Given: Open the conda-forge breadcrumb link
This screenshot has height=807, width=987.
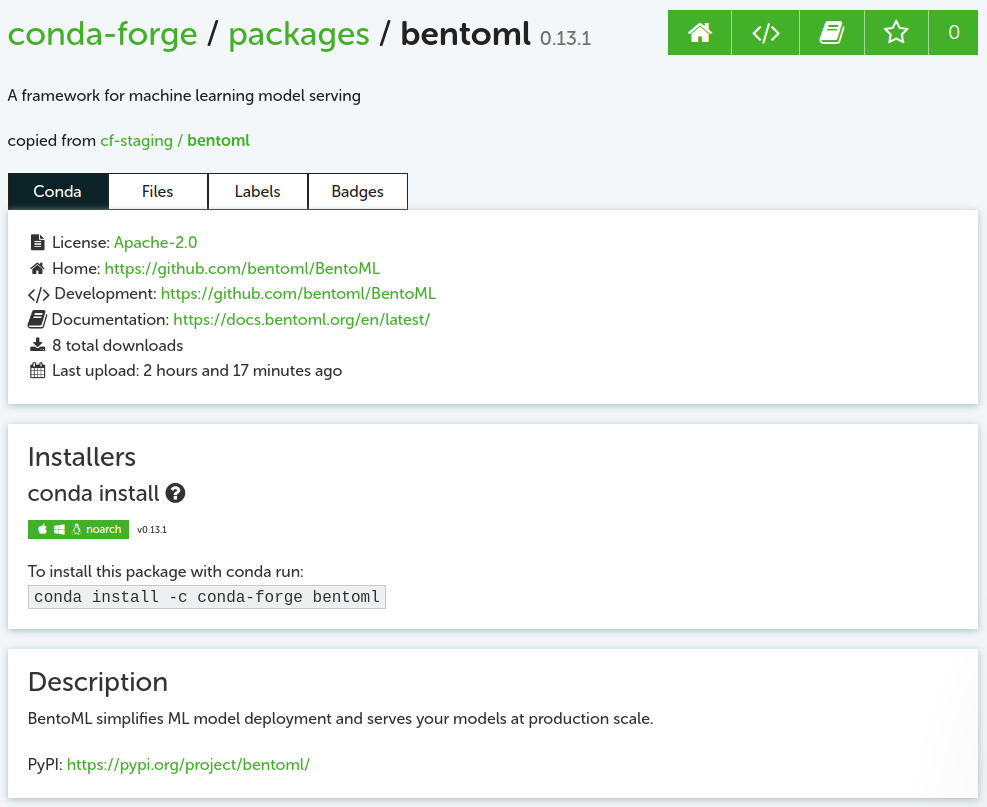Looking at the screenshot, I should (102, 34).
